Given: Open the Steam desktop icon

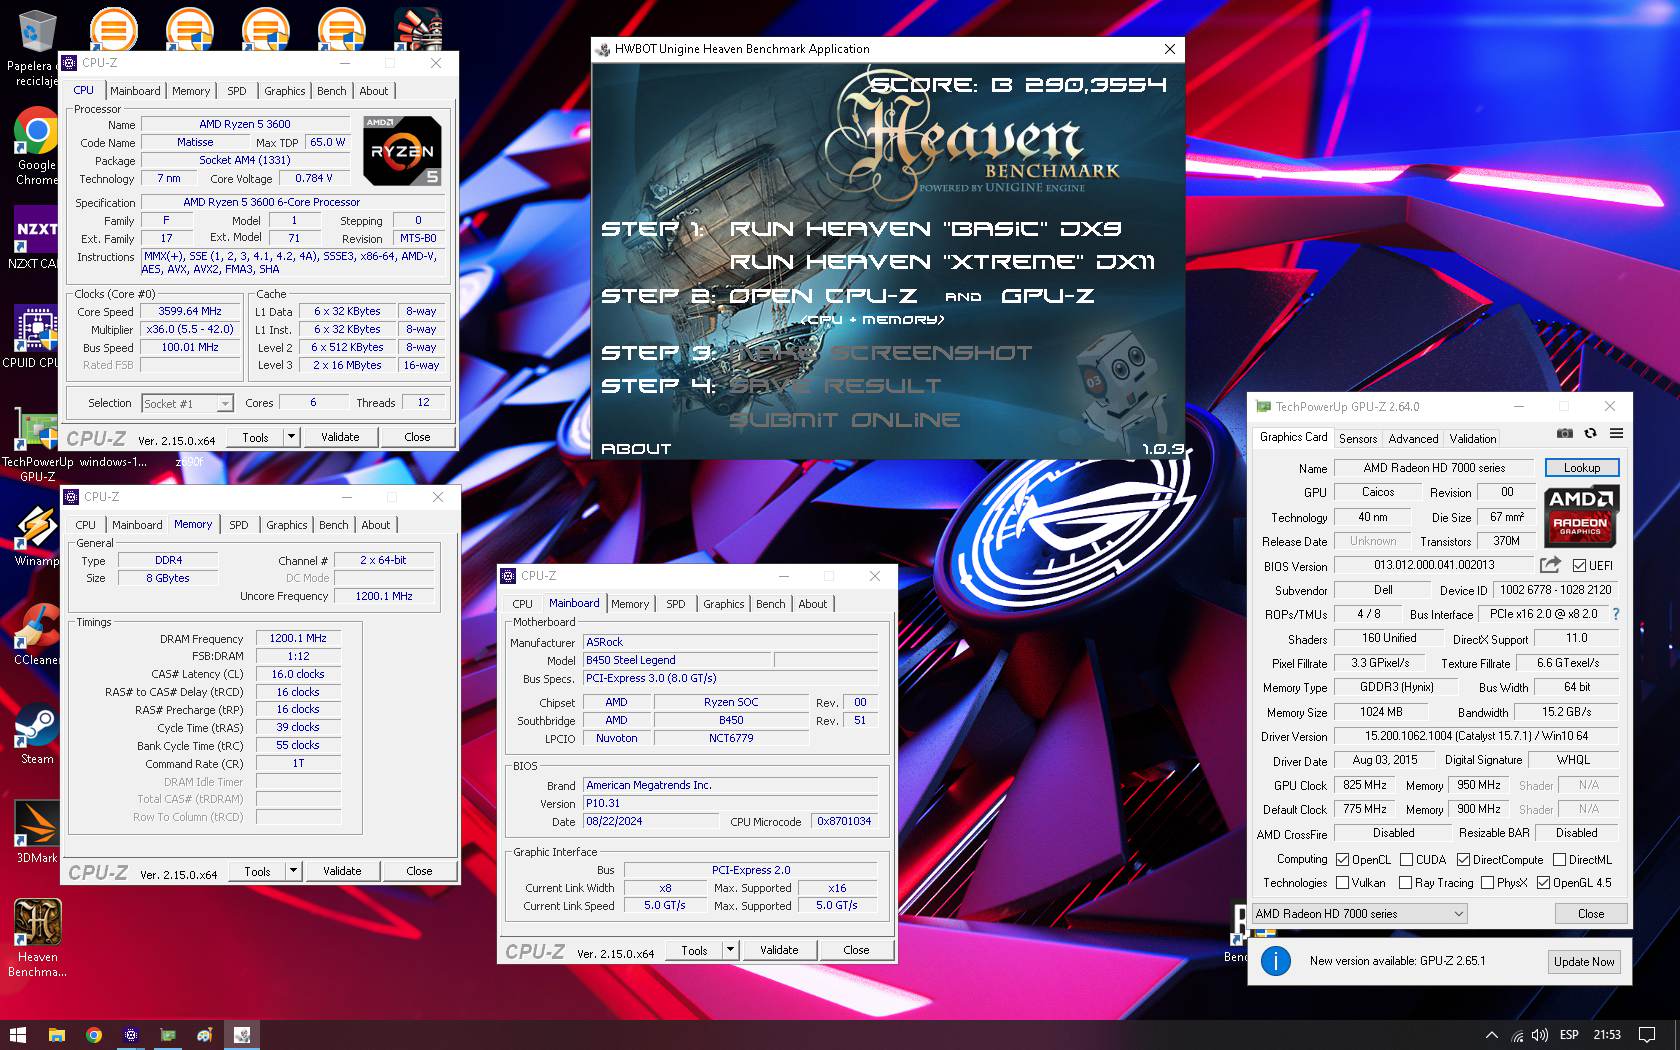Looking at the screenshot, I should 37,734.
